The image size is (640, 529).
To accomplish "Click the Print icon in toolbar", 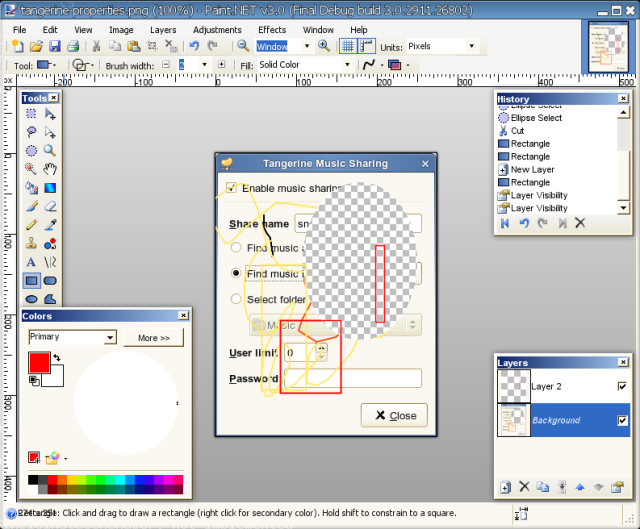I will pos(73,46).
